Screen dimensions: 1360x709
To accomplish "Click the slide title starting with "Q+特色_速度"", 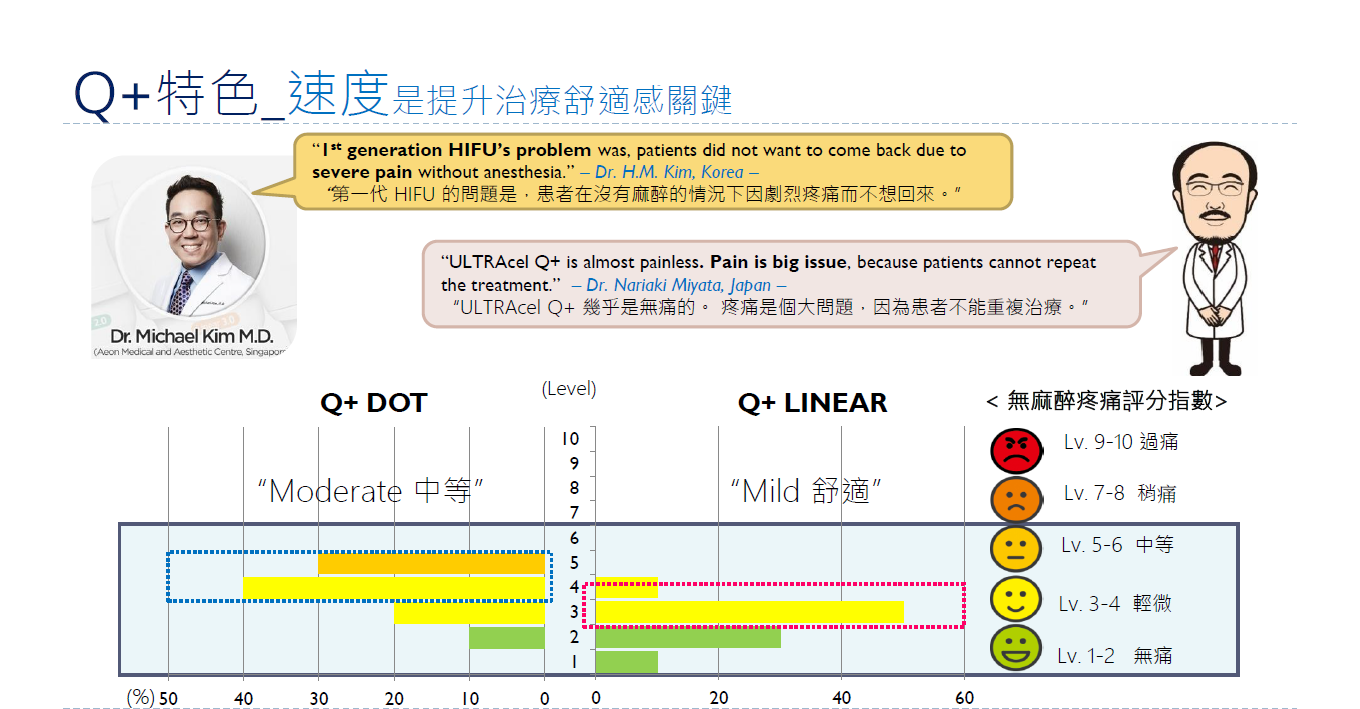I will coord(403,94).
